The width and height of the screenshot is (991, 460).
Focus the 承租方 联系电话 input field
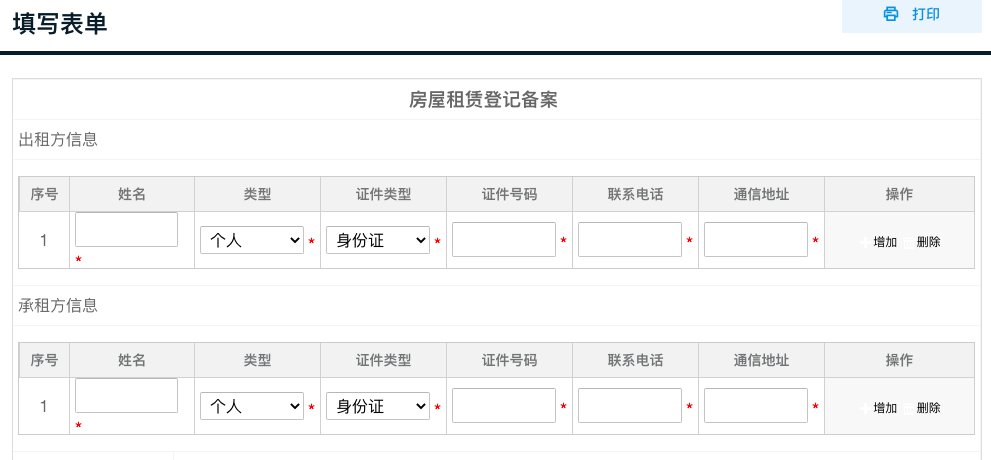[x=629, y=406]
